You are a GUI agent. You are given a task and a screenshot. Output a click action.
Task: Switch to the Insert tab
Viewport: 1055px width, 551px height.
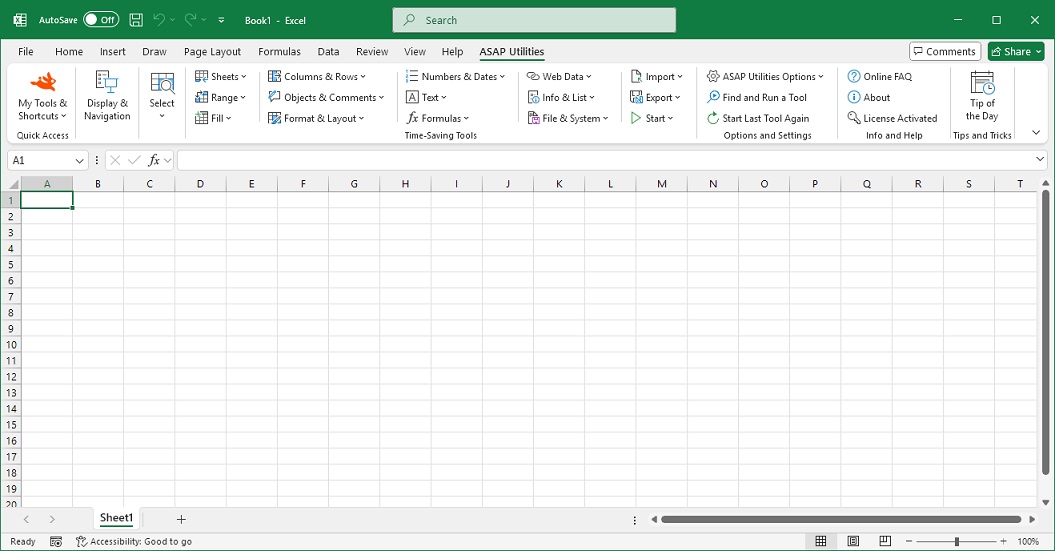pos(112,52)
